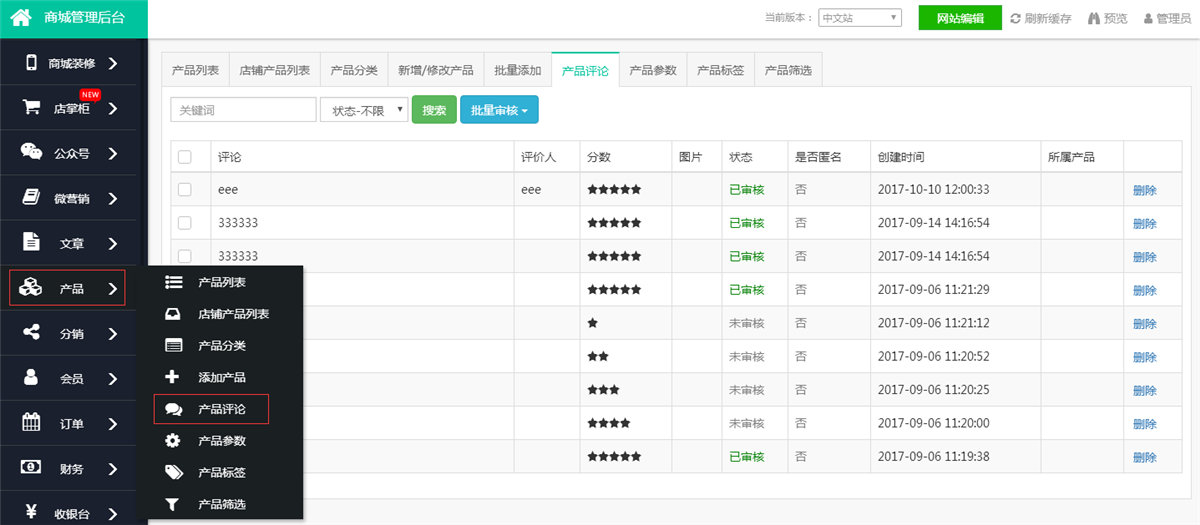The image size is (1200, 525).
Task: Click the 产品参数 tab in the top bar
Action: click(x=653, y=71)
